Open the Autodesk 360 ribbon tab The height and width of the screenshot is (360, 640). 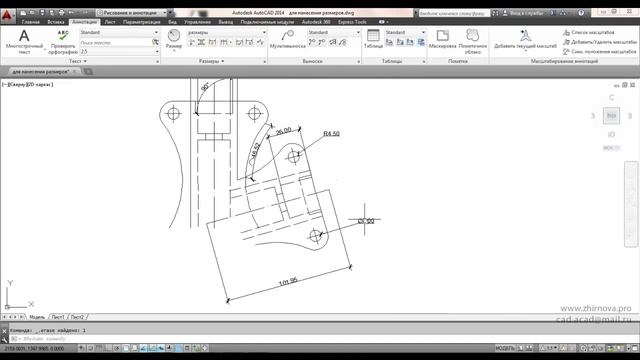(x=316, y=22)
